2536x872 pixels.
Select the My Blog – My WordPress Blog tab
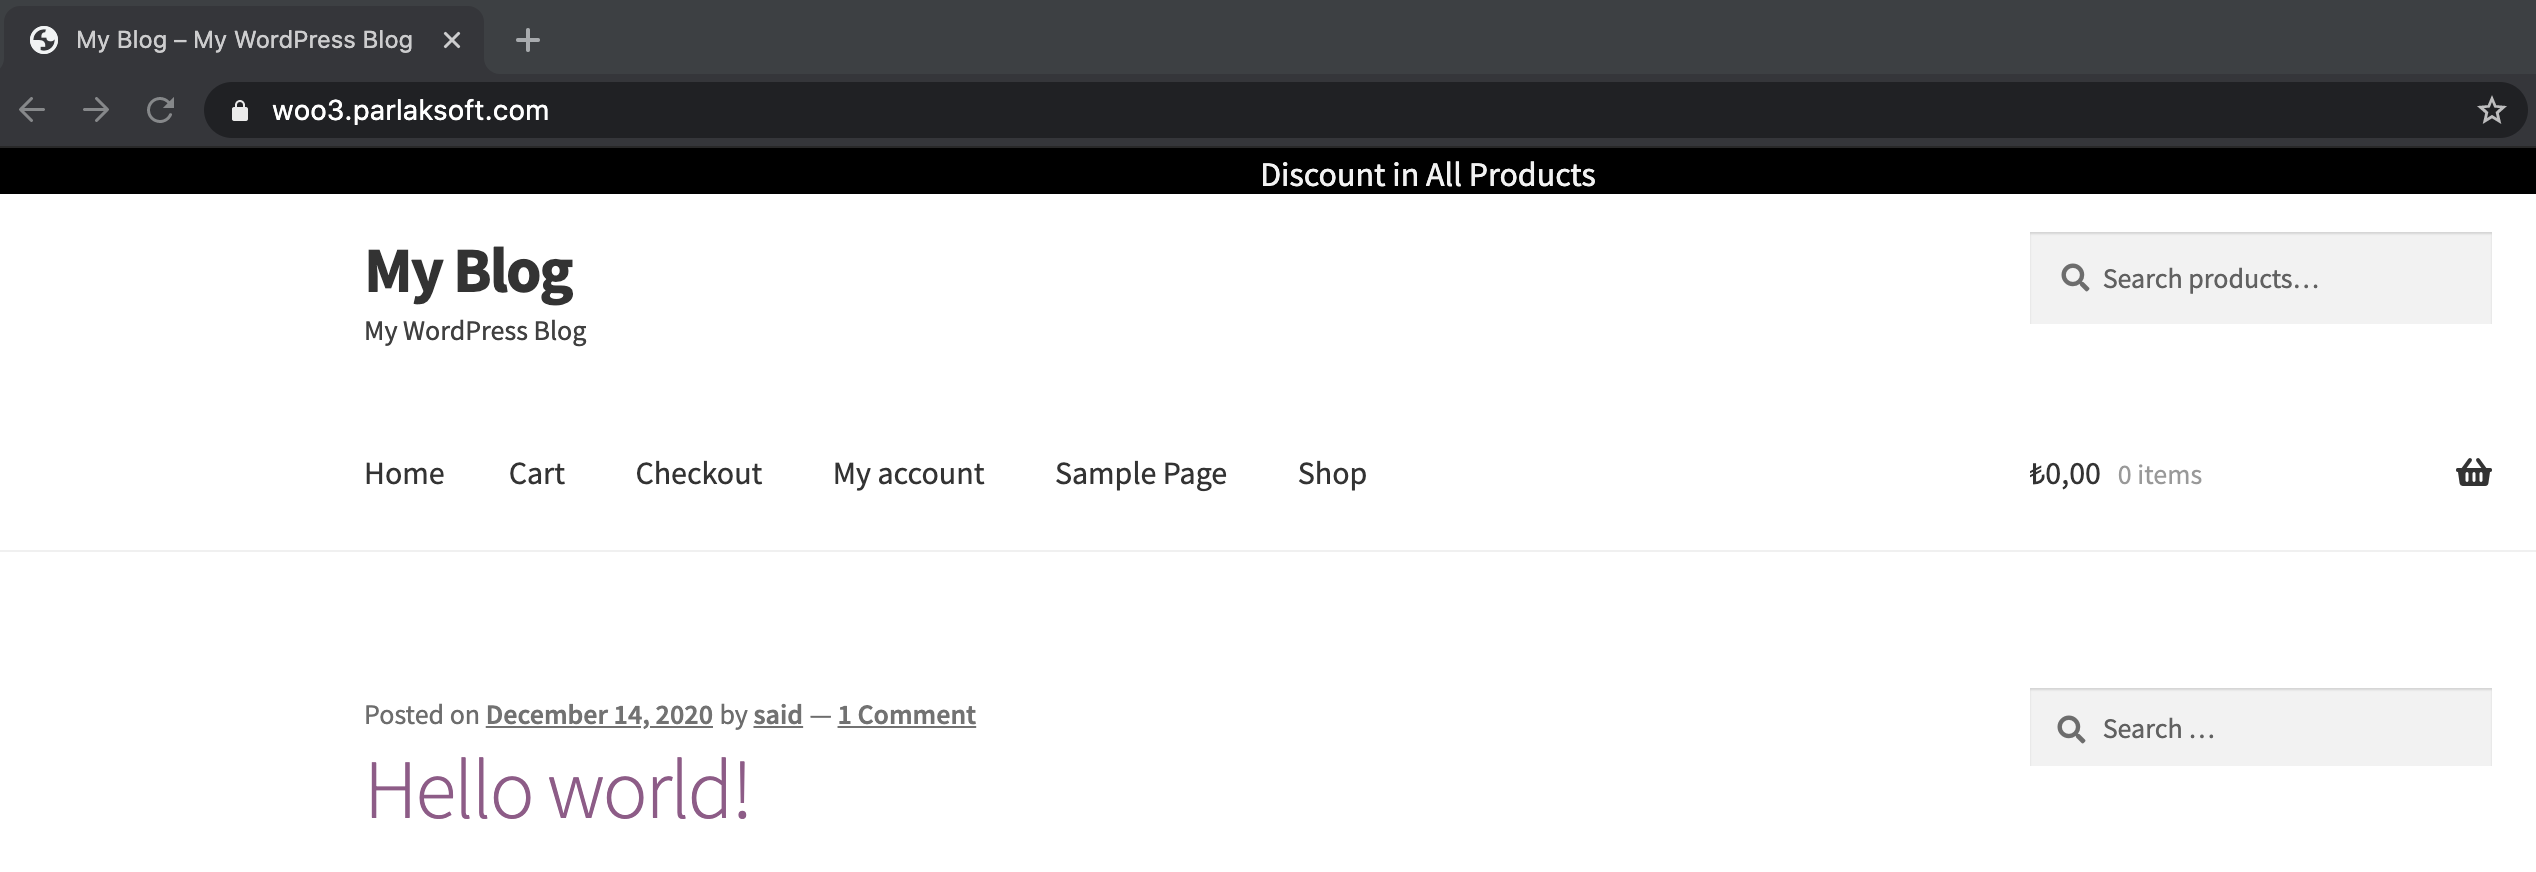pyautogui.click(x=244, y=40)
